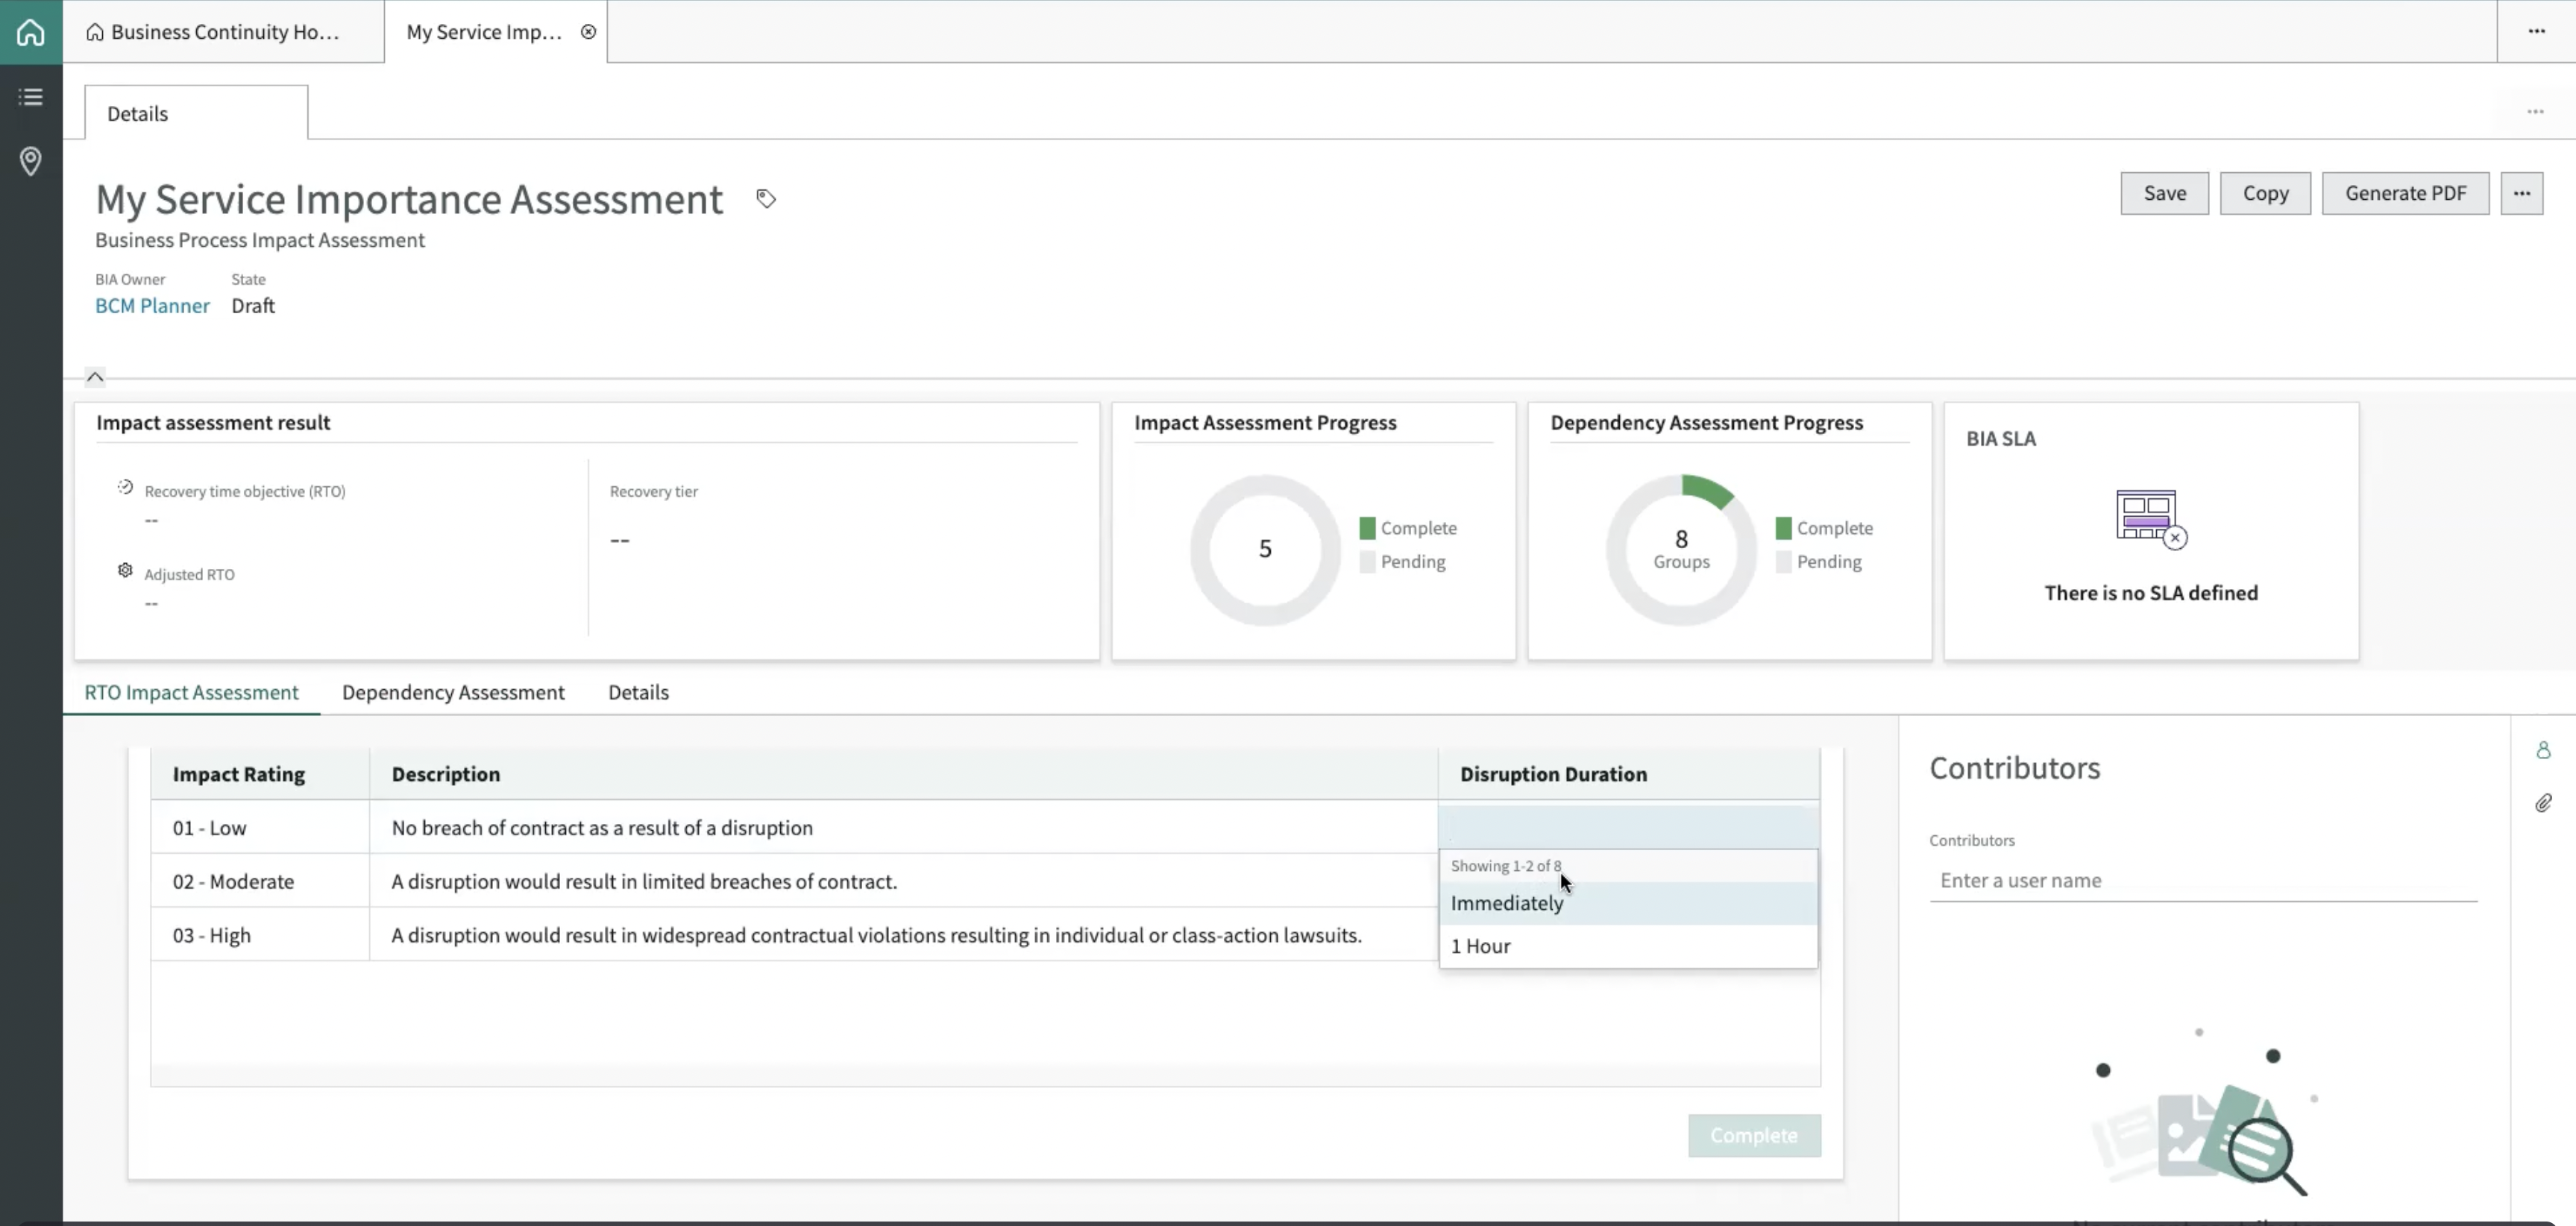
Task: Click the tag icon beside the title
Action: pos(766,199)
